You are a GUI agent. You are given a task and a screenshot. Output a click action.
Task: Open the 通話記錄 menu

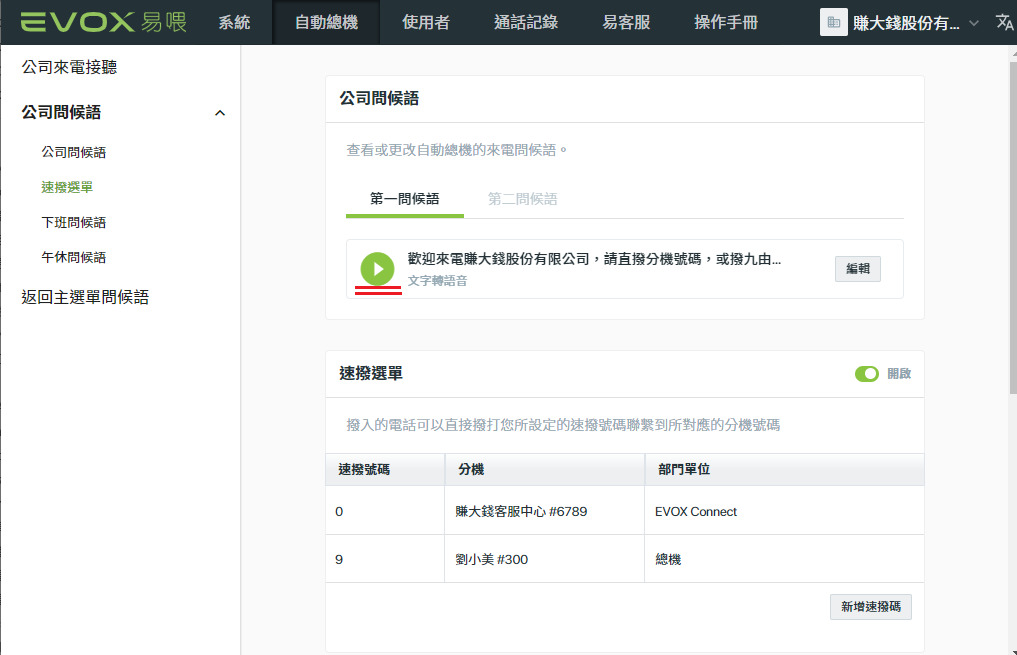526,23
